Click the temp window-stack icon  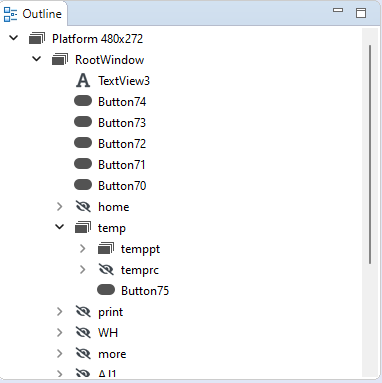point(83,227)
